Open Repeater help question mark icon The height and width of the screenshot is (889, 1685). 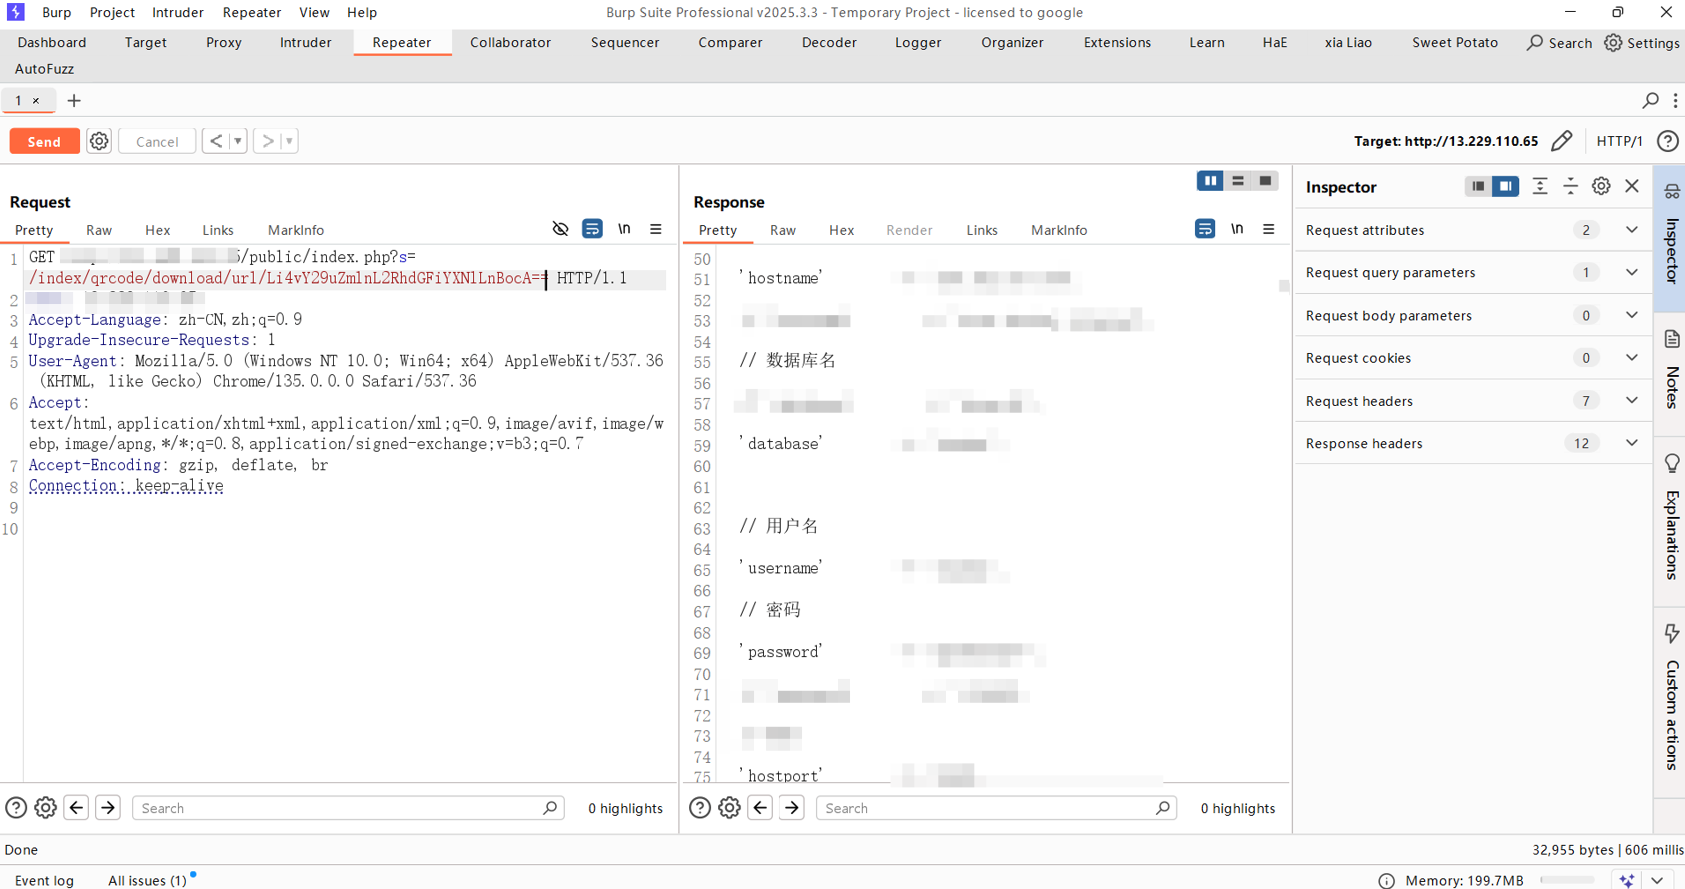tap(1667, 141)
